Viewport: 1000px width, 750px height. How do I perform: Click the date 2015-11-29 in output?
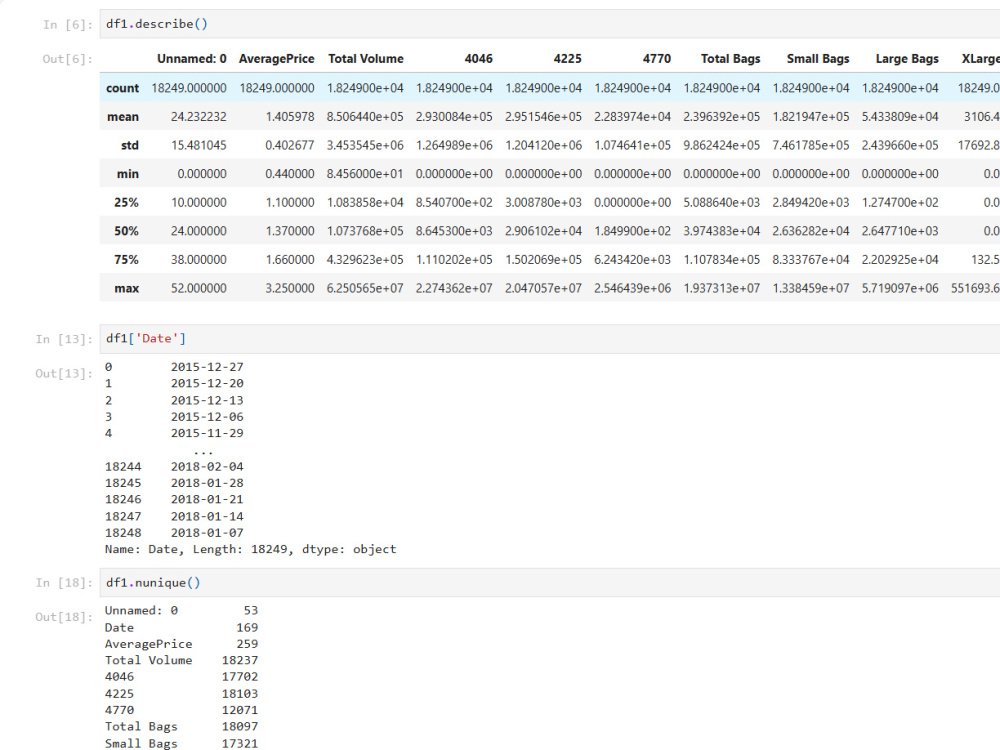point(207,433)
